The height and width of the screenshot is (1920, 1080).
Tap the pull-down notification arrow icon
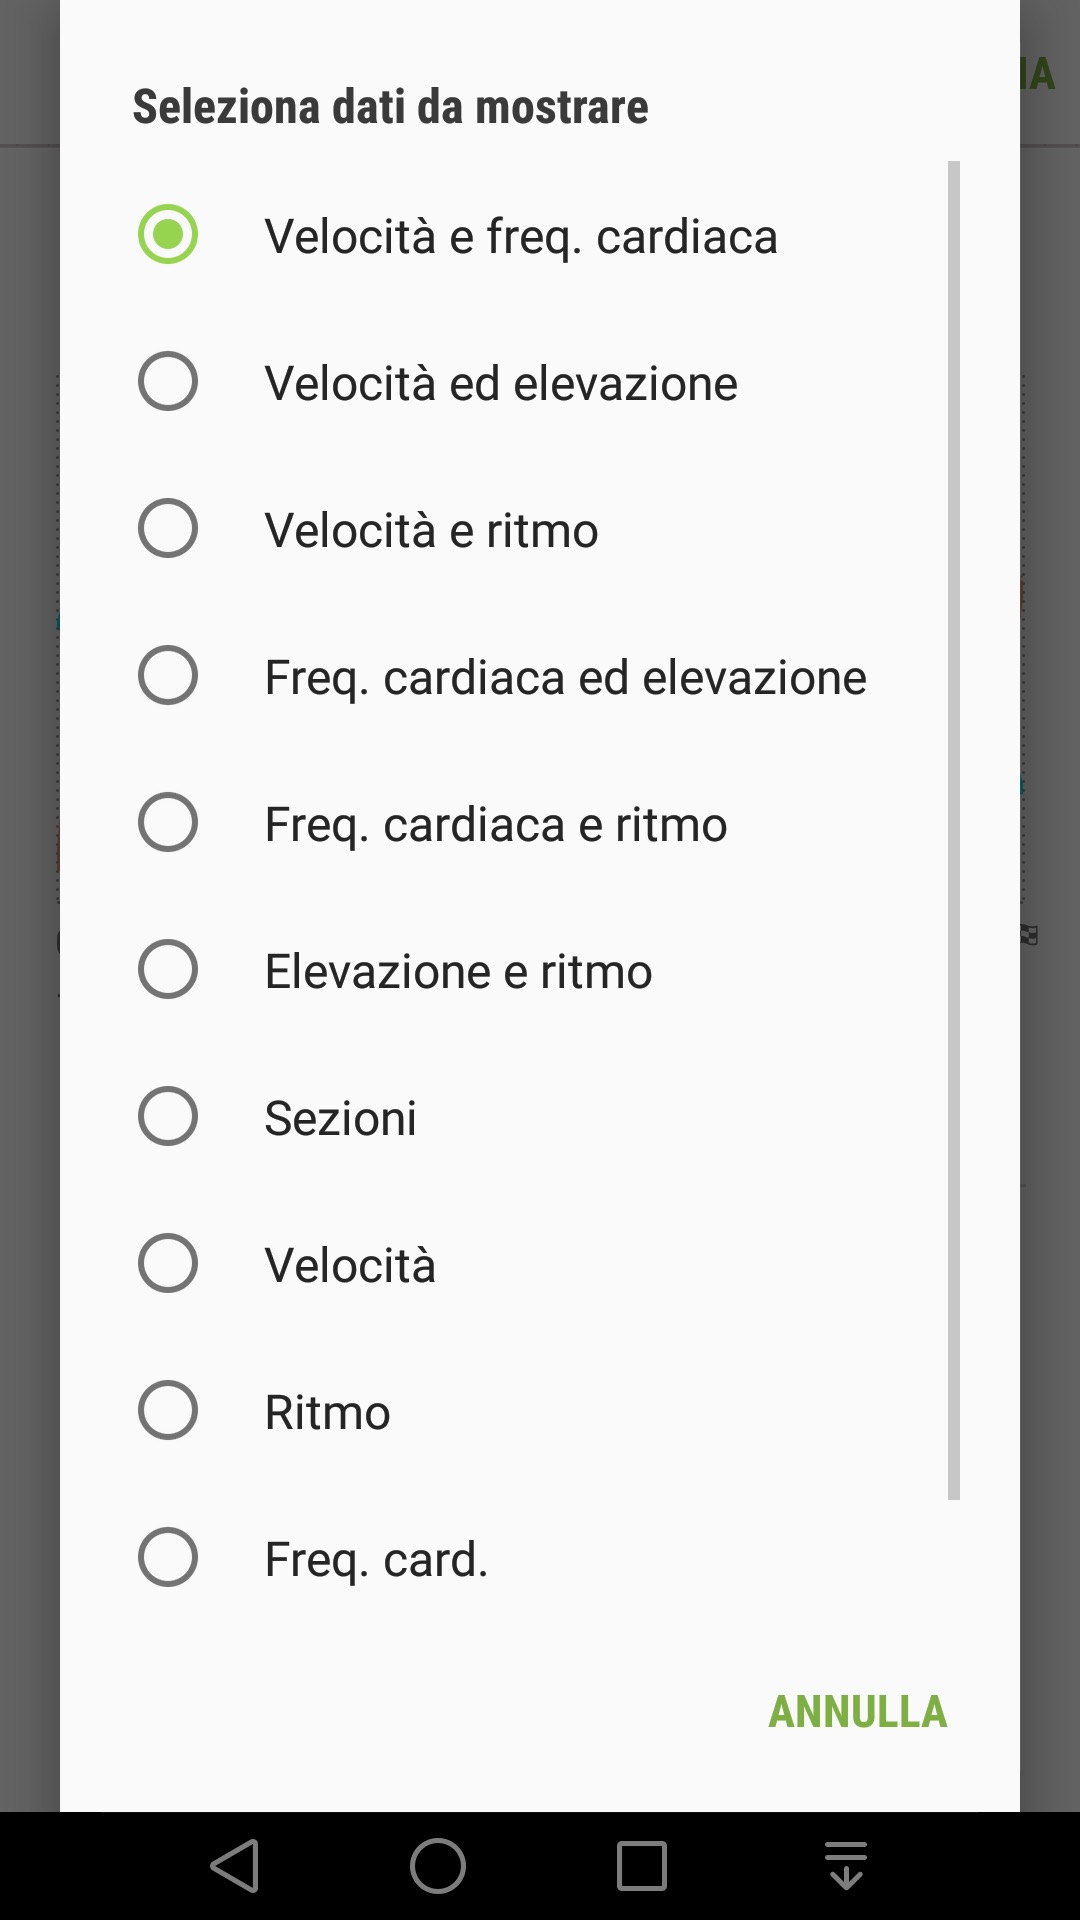pos(846,1866)
